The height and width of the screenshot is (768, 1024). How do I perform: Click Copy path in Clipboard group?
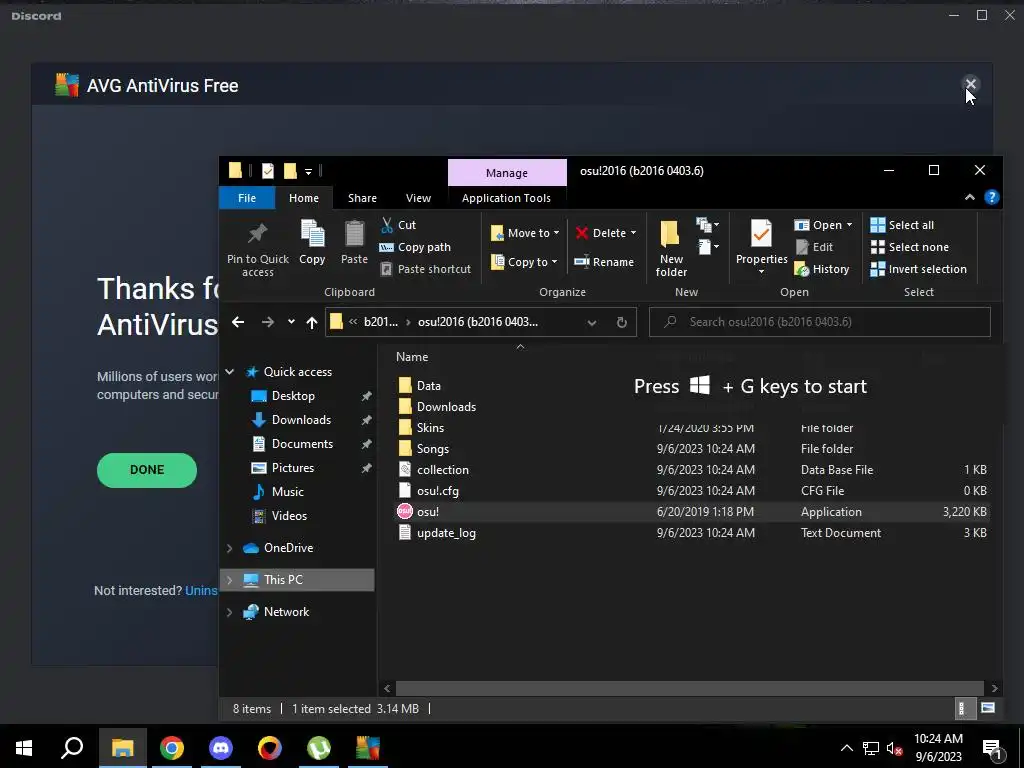(415, 247)
